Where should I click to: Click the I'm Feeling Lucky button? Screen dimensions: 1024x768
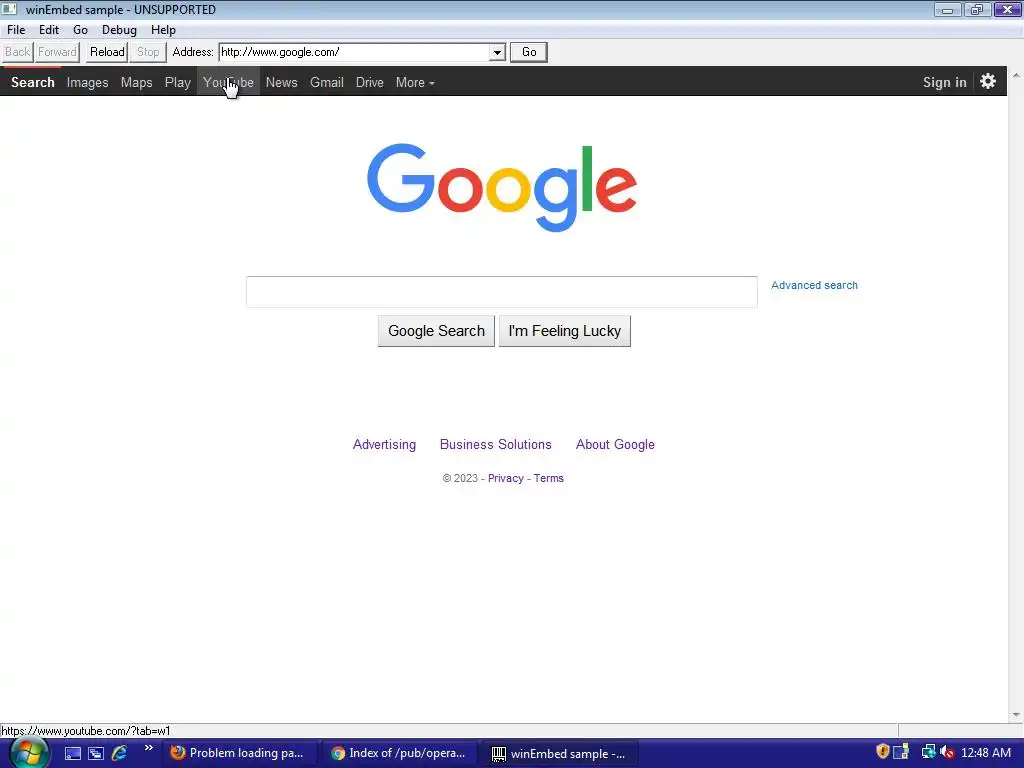[x=565, y=331]
